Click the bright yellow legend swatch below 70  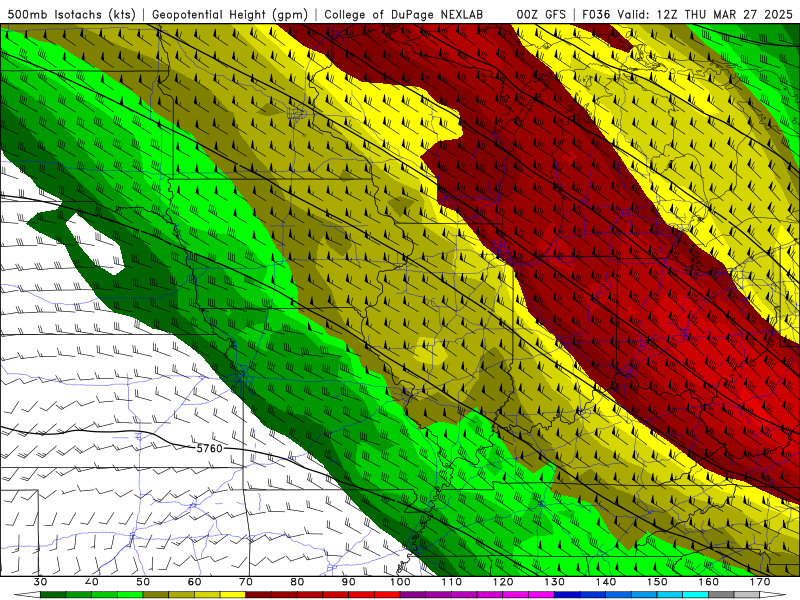point(233,595)
